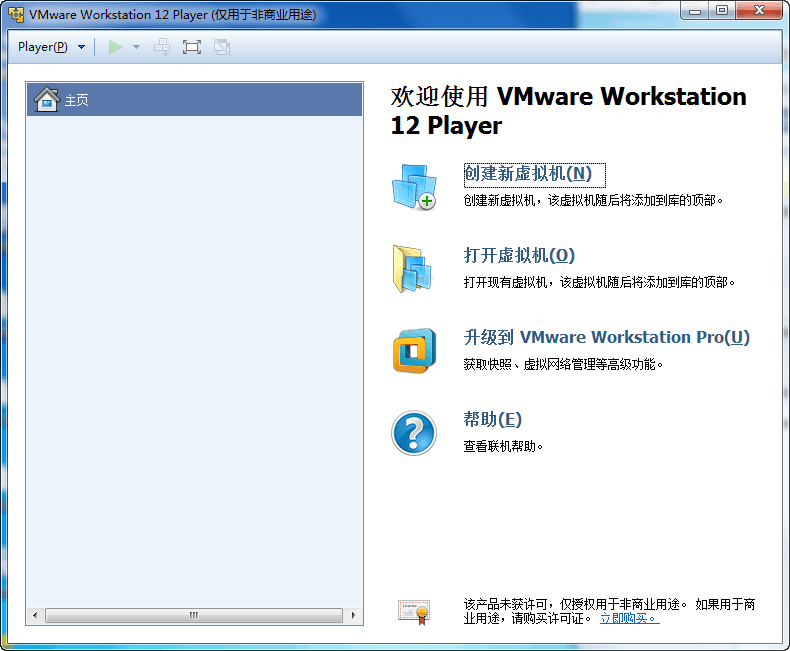
Task: Click library scrollbar right arrow
Action: coord(353,615)
